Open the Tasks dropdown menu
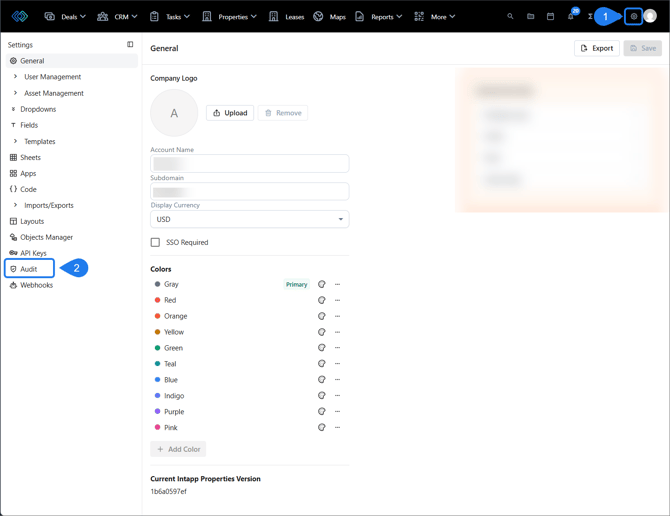 (170, 17)
